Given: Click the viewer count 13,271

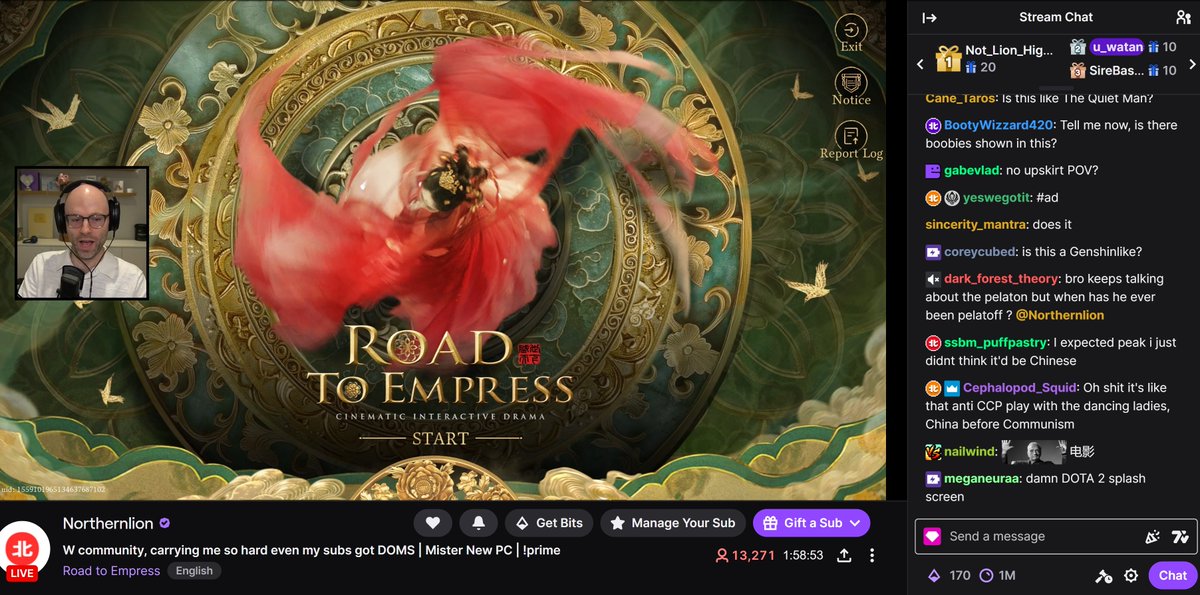Looking at the screenshot, I should (745, 555).
